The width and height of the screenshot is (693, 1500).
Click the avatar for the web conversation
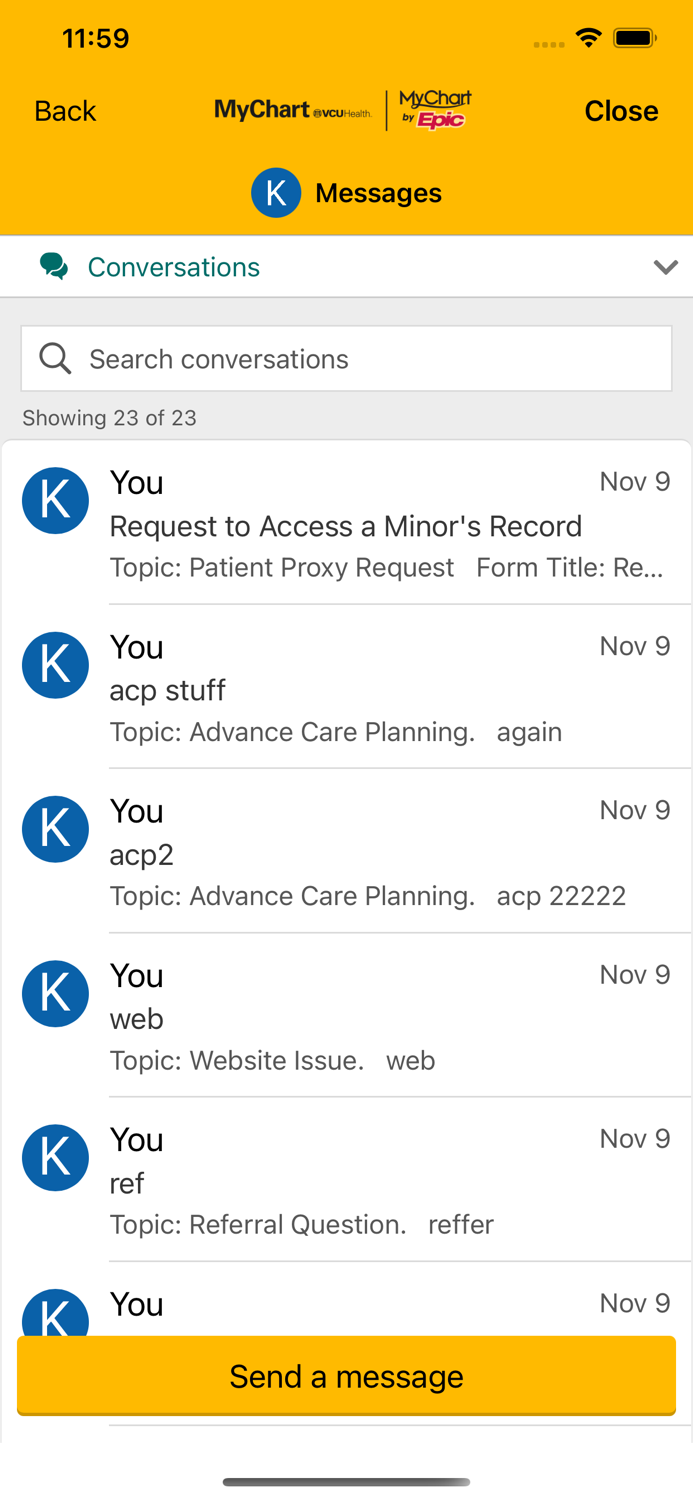click(x=55, y=993)
